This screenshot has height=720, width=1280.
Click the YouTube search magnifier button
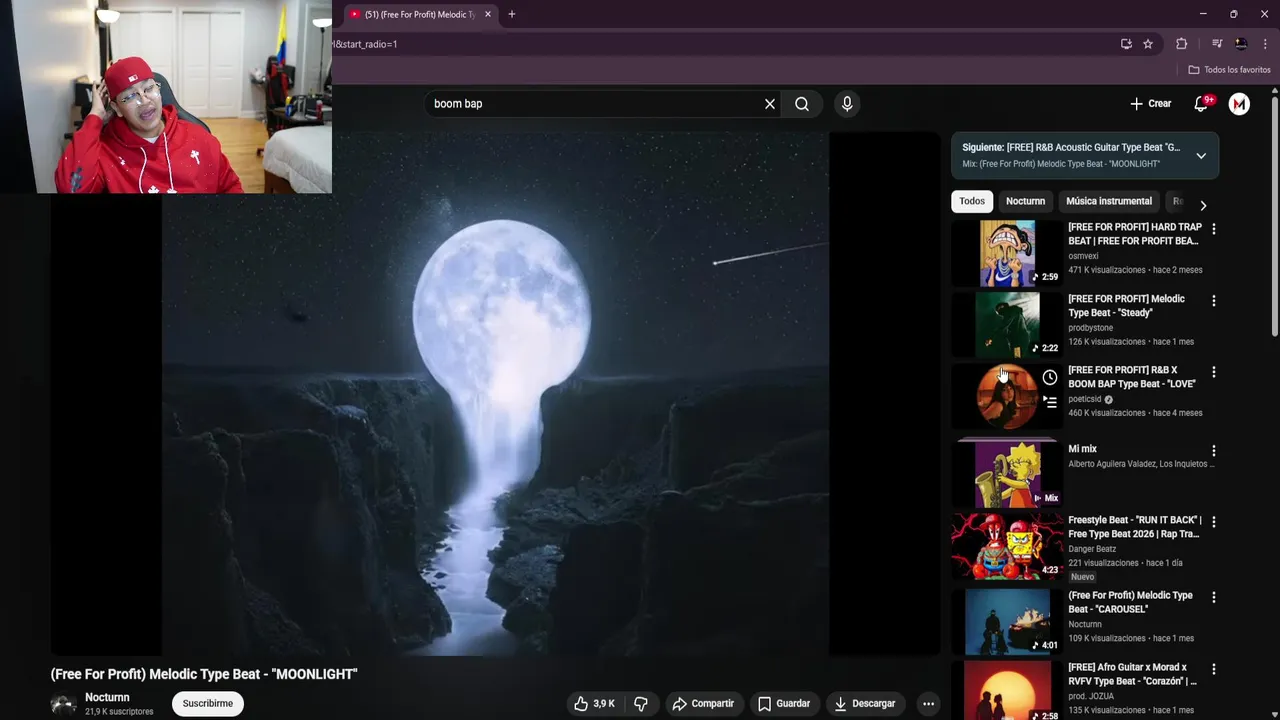coord(802,104)
